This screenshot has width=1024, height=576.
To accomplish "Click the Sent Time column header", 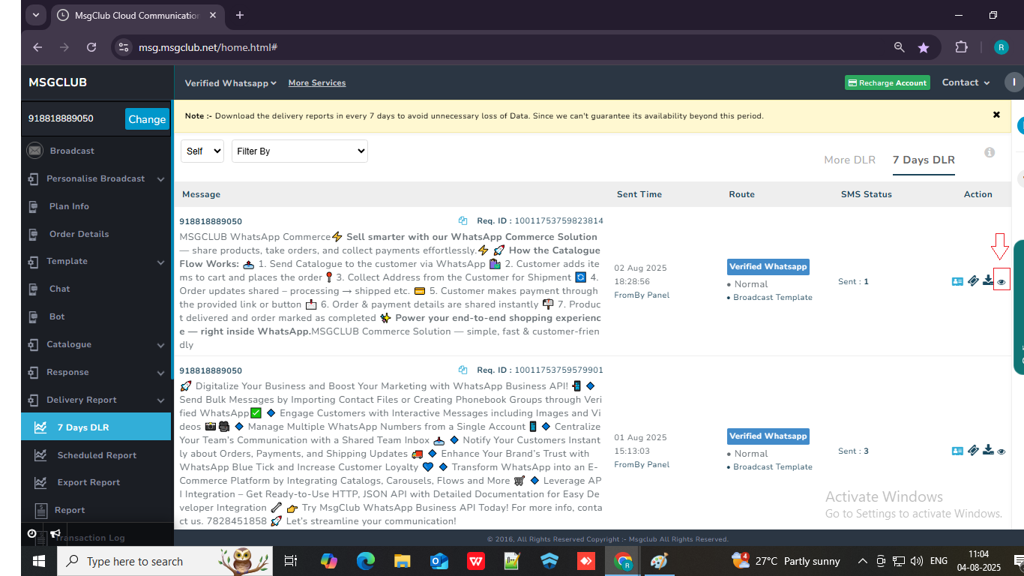I will [x=639, y=195].
